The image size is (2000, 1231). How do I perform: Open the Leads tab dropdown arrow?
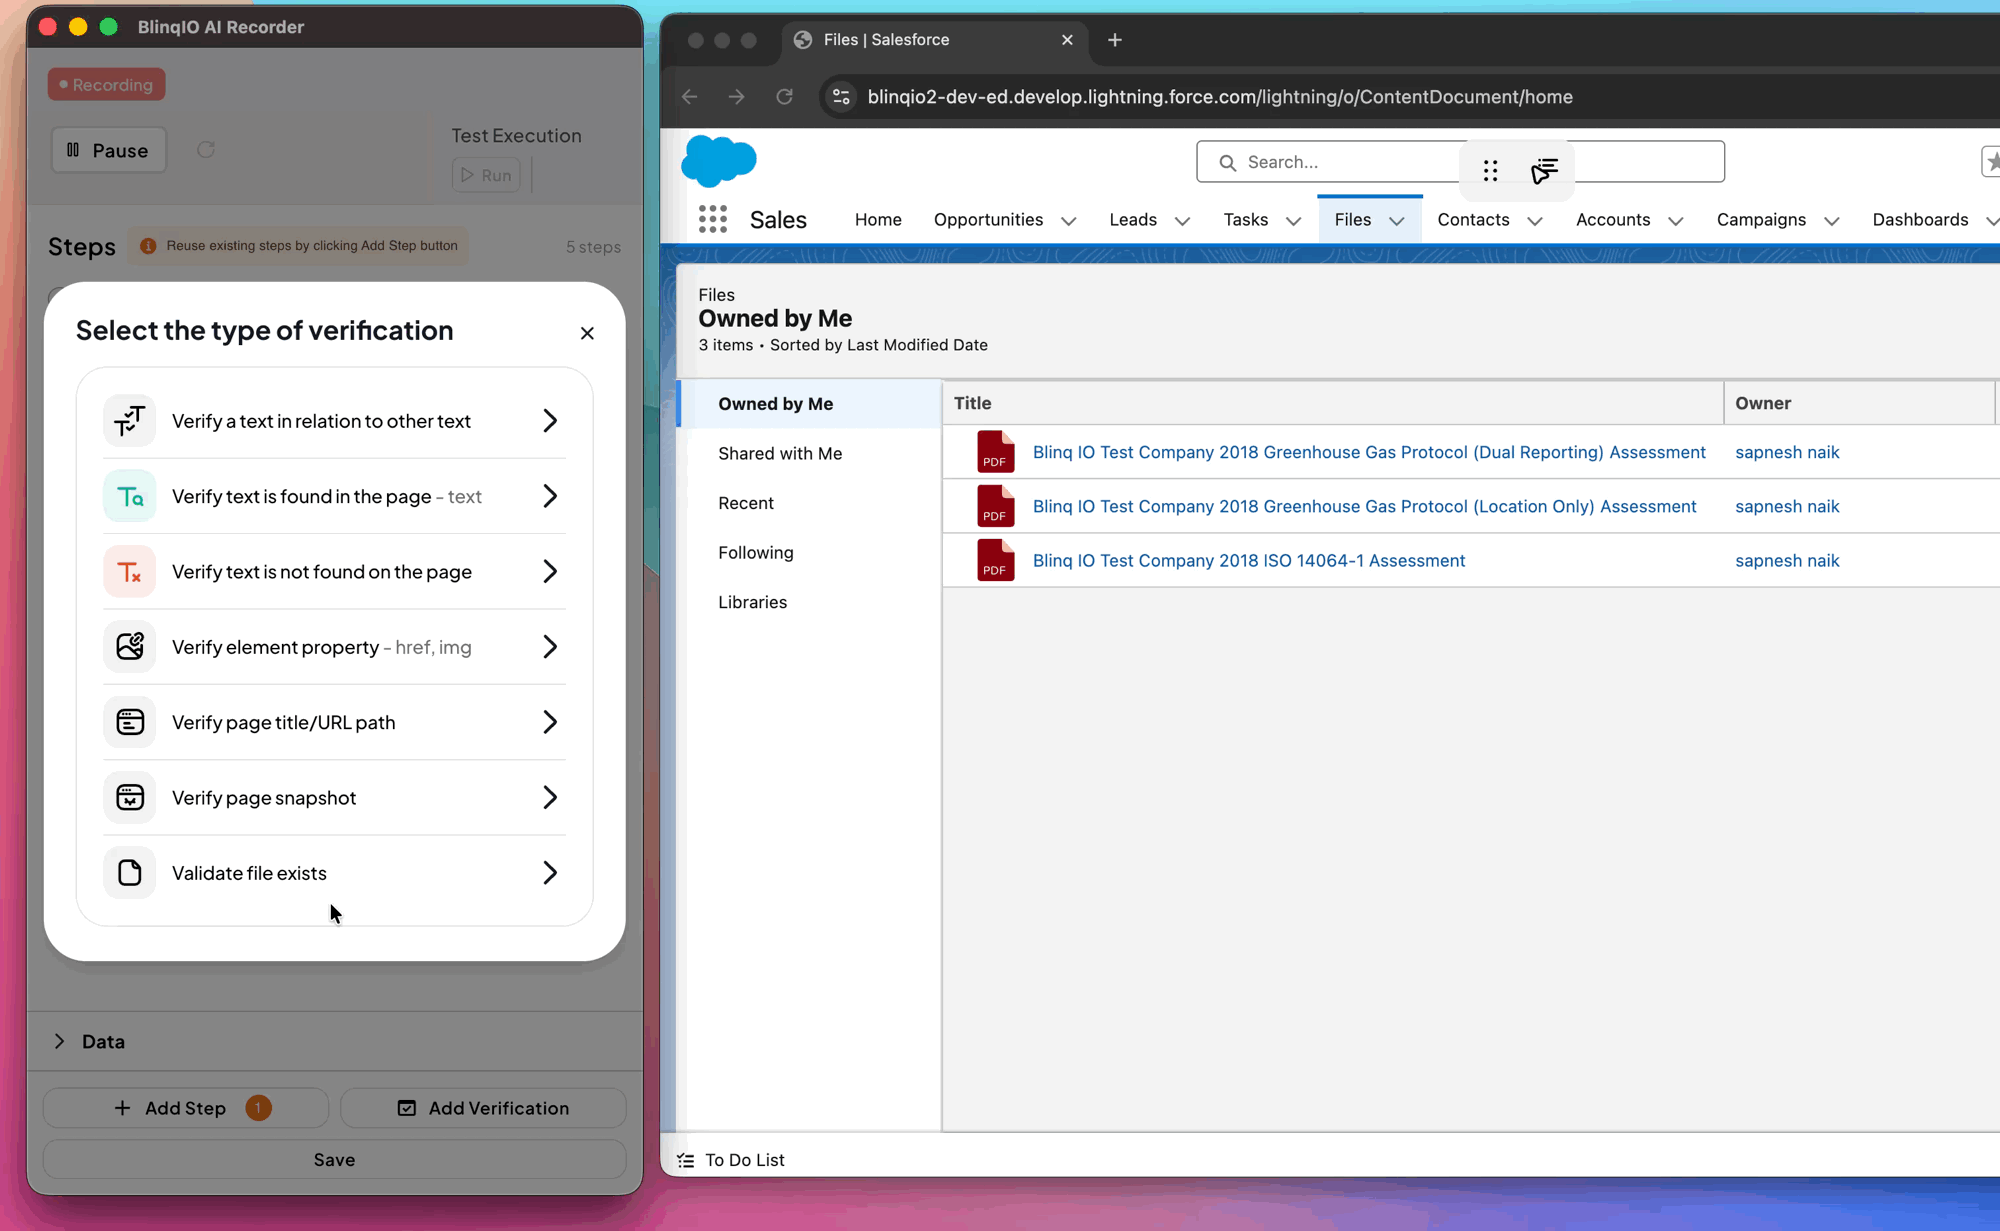1182,221
